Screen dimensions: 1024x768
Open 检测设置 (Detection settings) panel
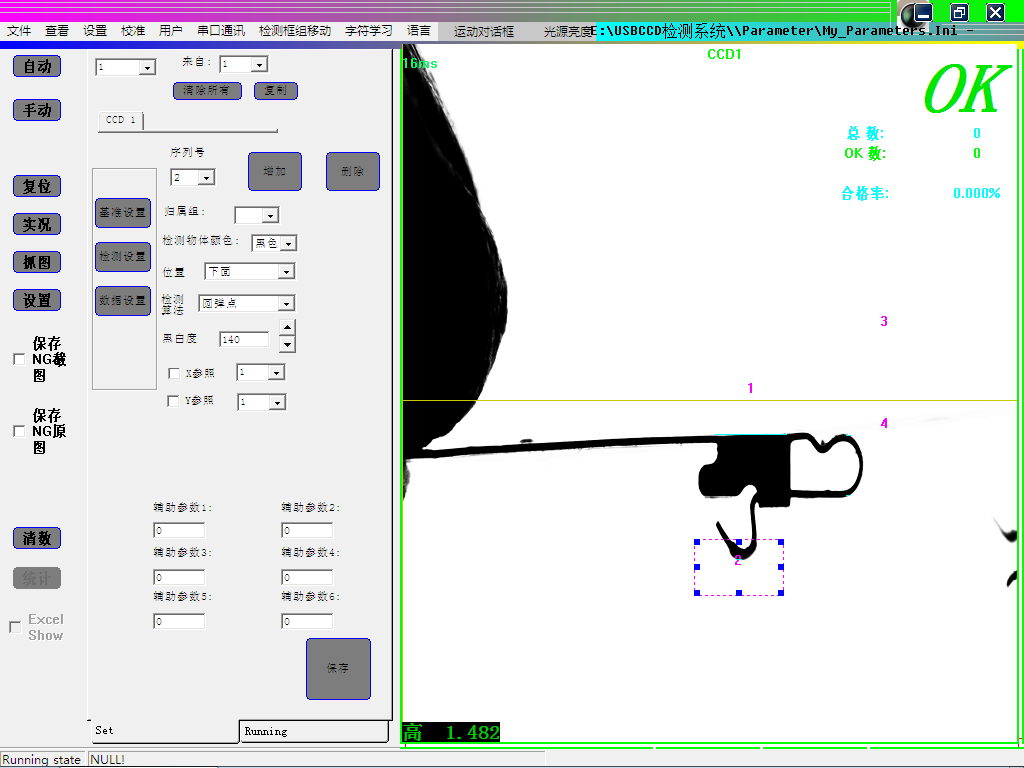pos(122,256)
